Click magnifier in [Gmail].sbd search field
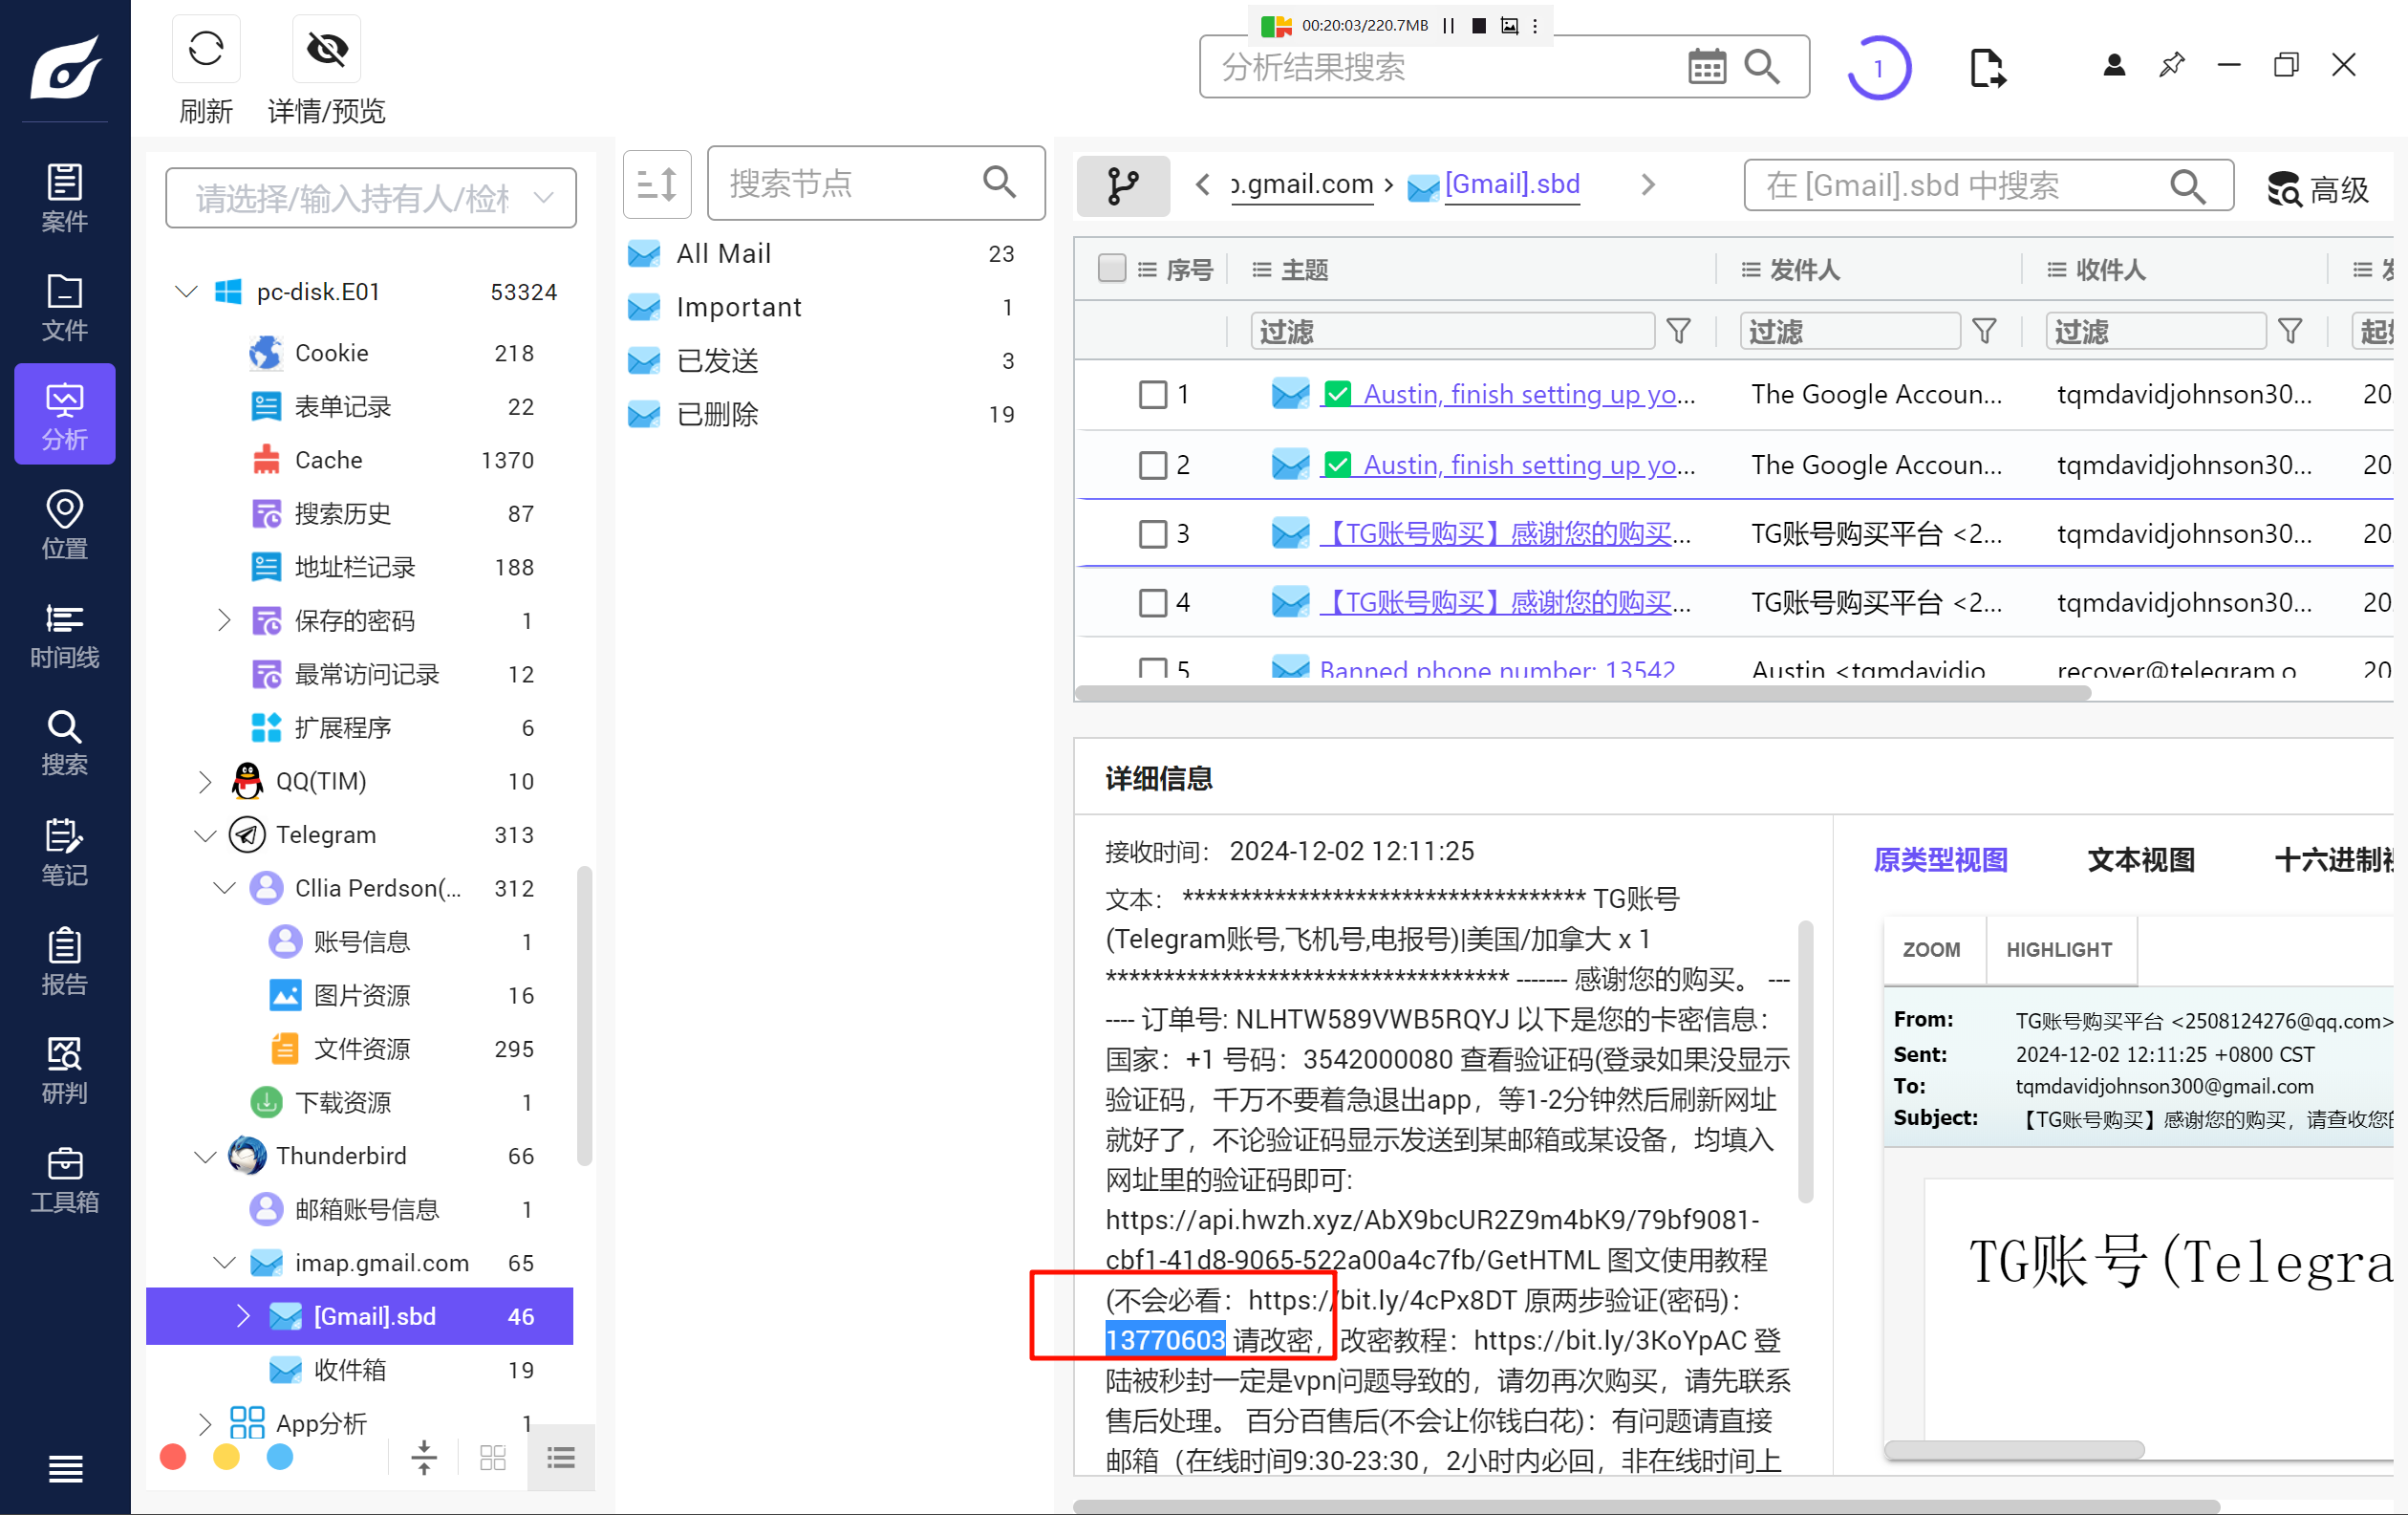The width and height of the screenshot is (2408, 1515). point(2187,186)
